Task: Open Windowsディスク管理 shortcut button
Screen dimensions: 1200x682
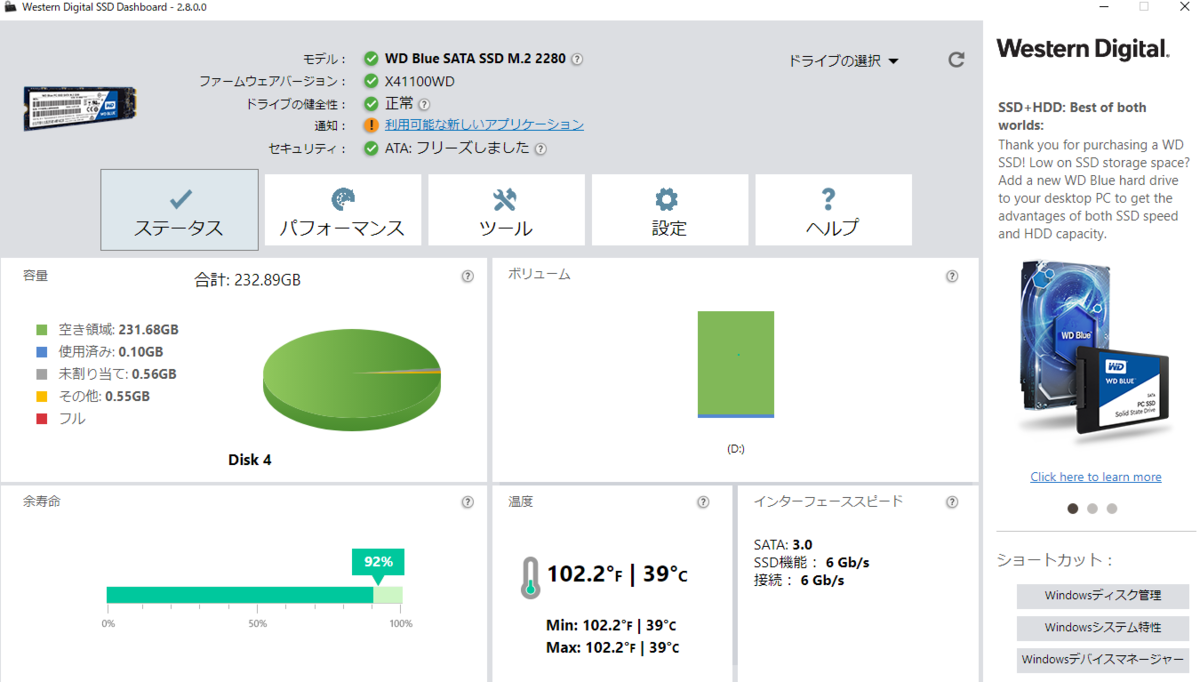Action: click(1102, 596)
